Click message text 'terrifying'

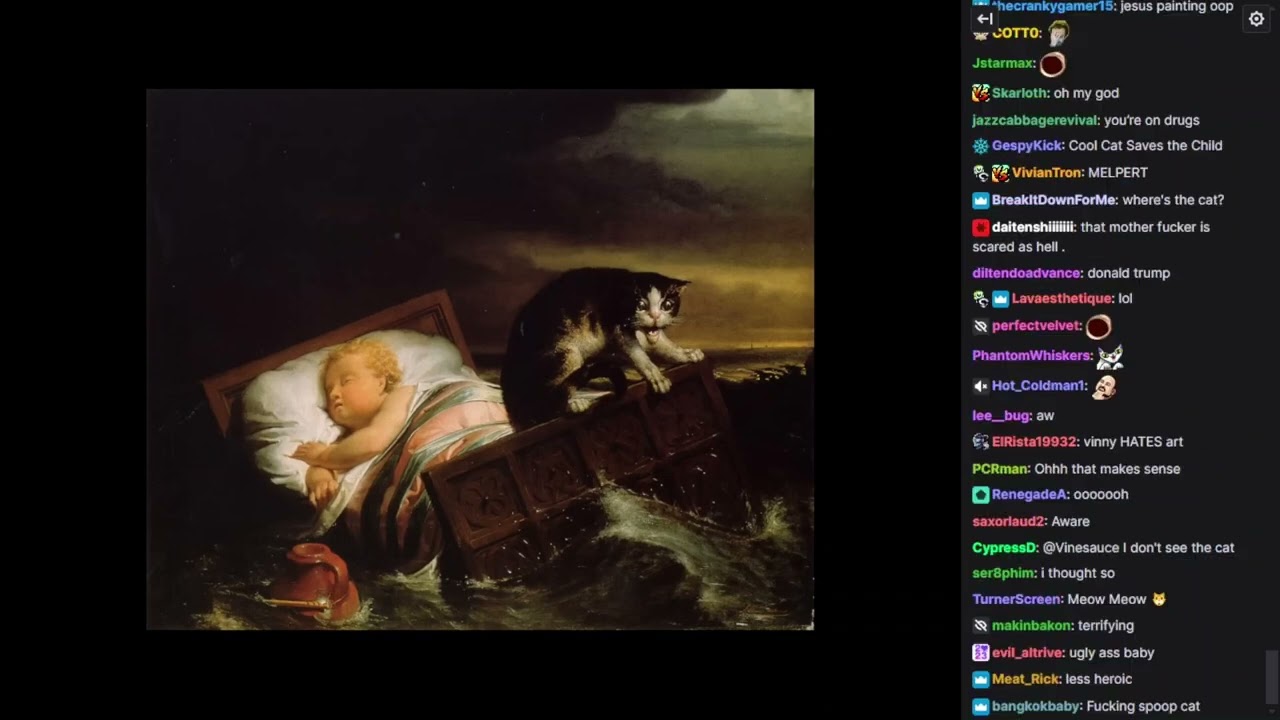[x=1106, y=626]
